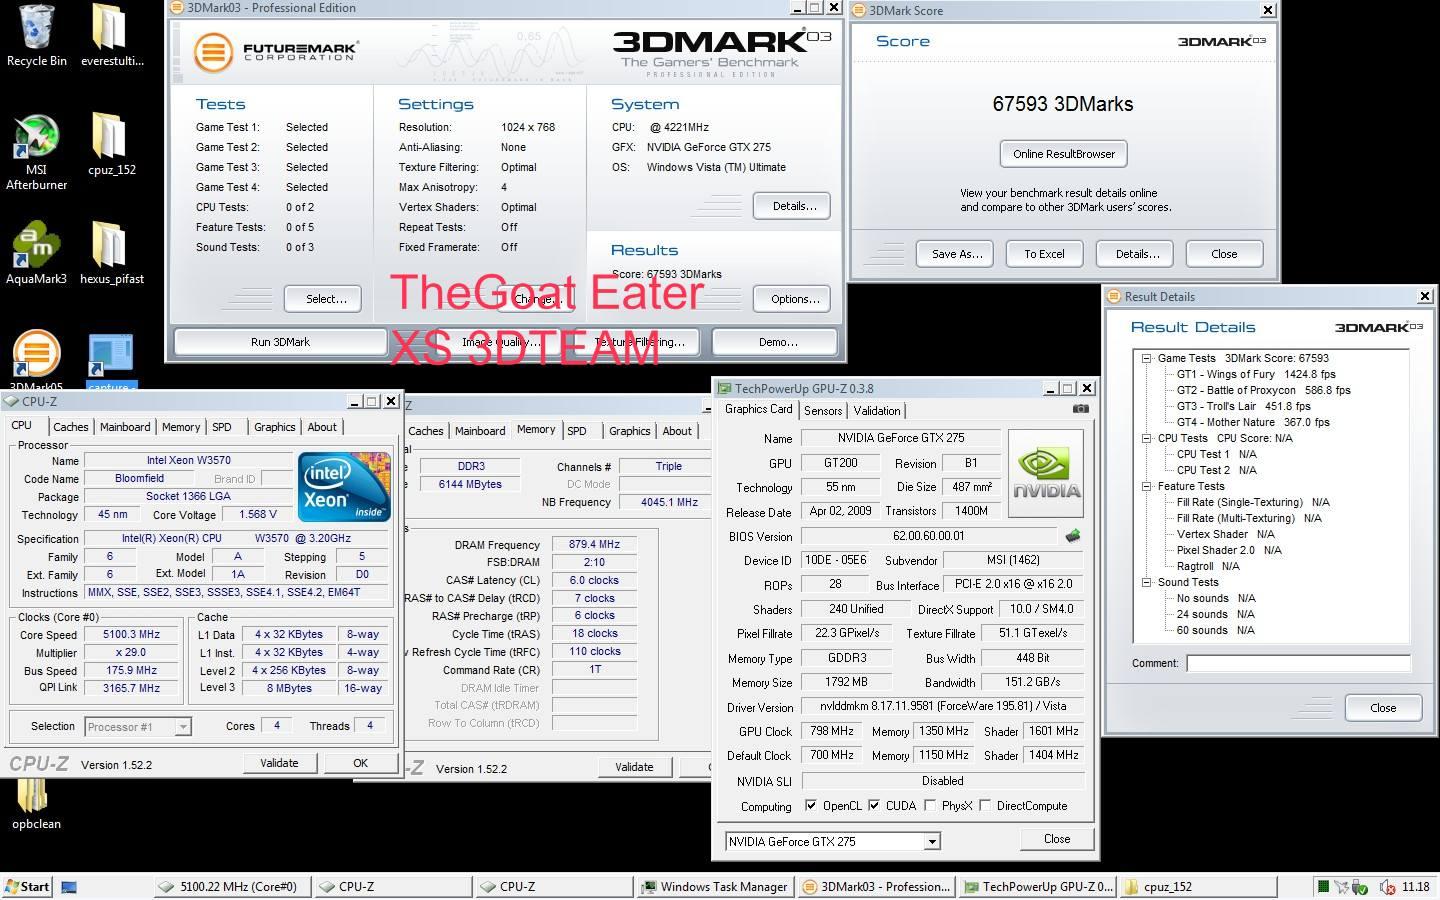Image resolution: width=1440 pixels, height=900 pixels.
Task: Click Close in the Result Details window
Action: pos(1383,708)
